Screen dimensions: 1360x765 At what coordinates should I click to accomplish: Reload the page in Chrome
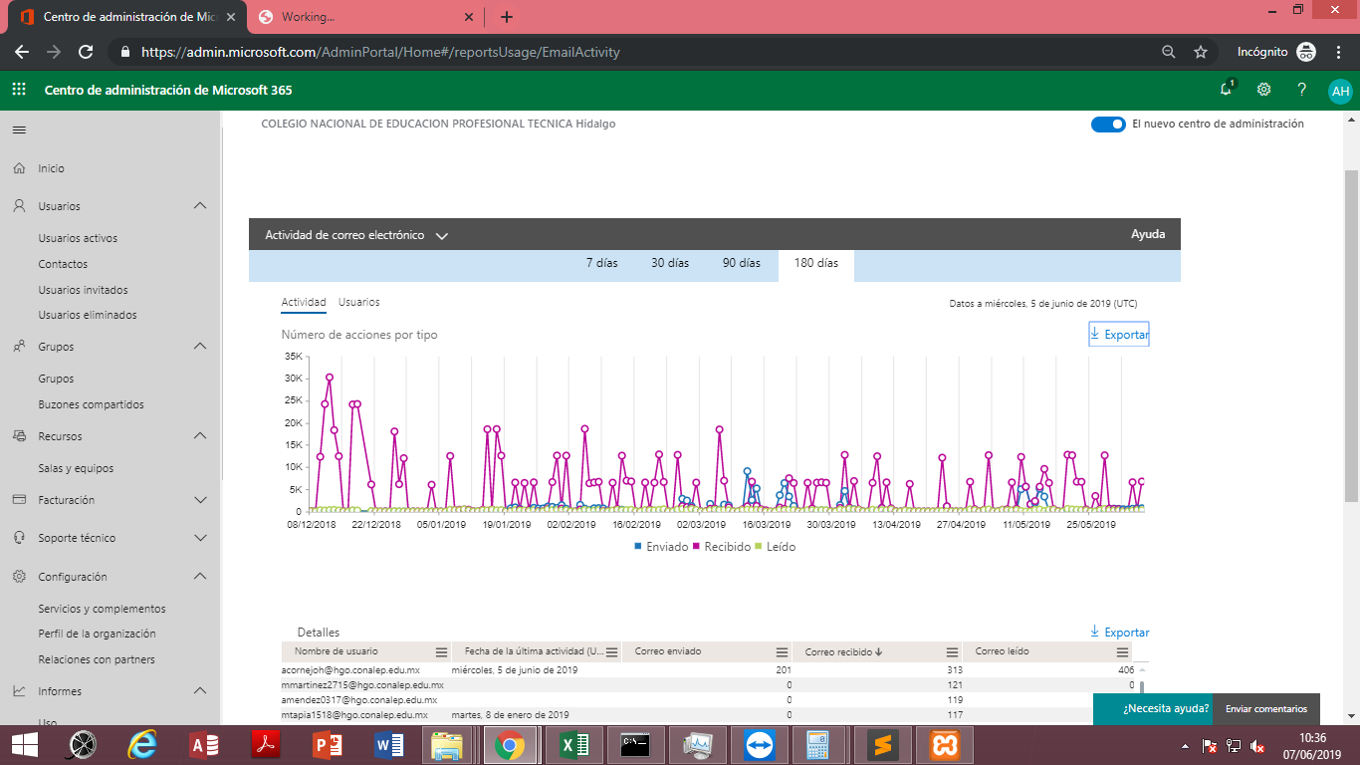[x=86, y=52]
